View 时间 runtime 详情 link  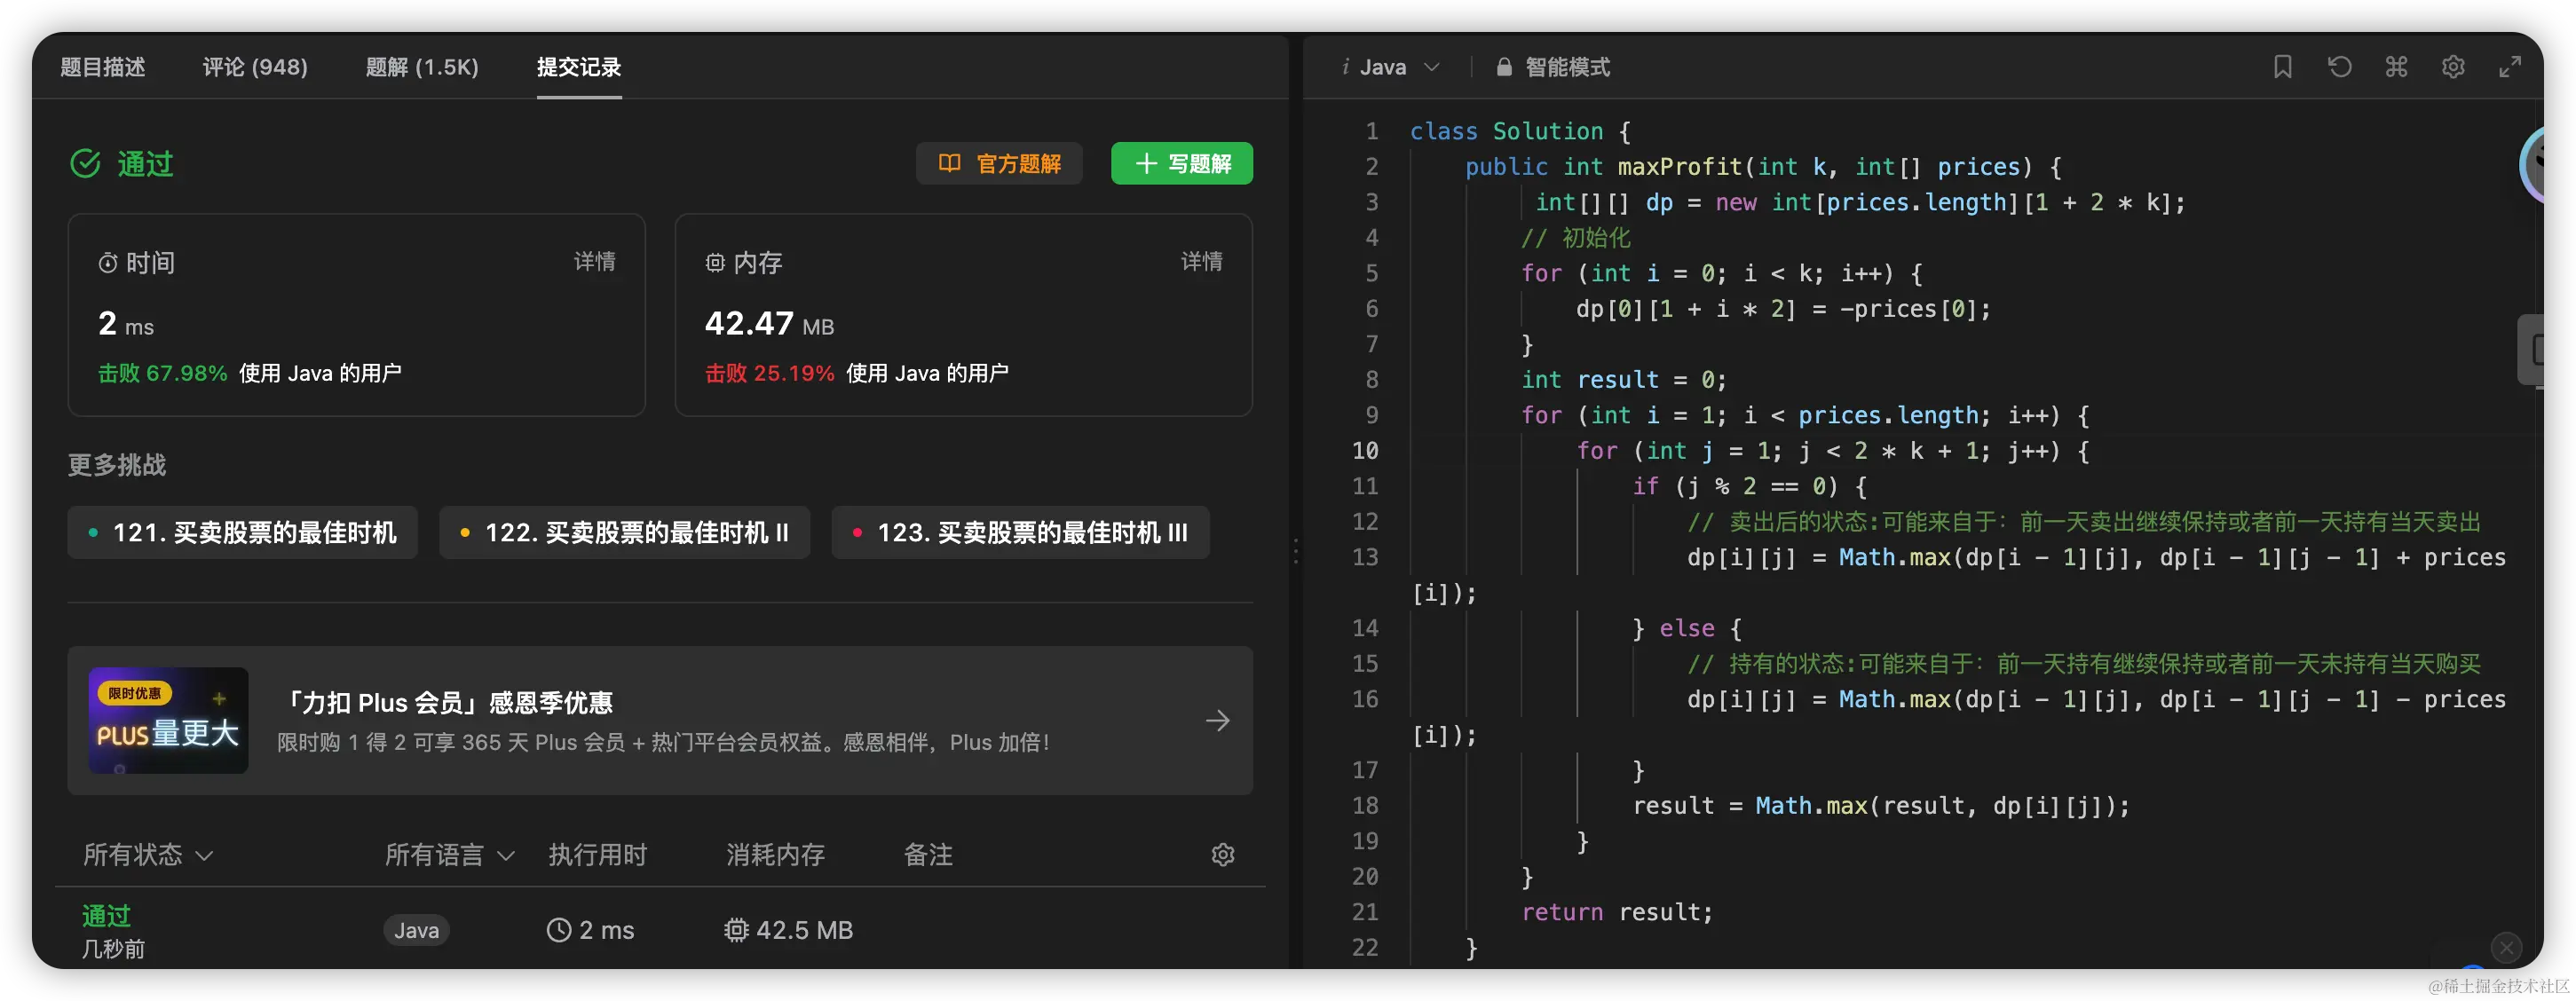pos(594,262)
